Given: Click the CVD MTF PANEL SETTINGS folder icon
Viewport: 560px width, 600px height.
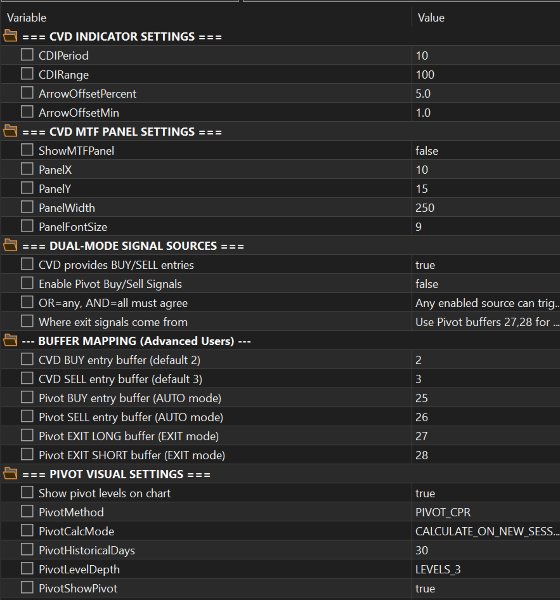Looking at the screenshot, I should point(10,131).
